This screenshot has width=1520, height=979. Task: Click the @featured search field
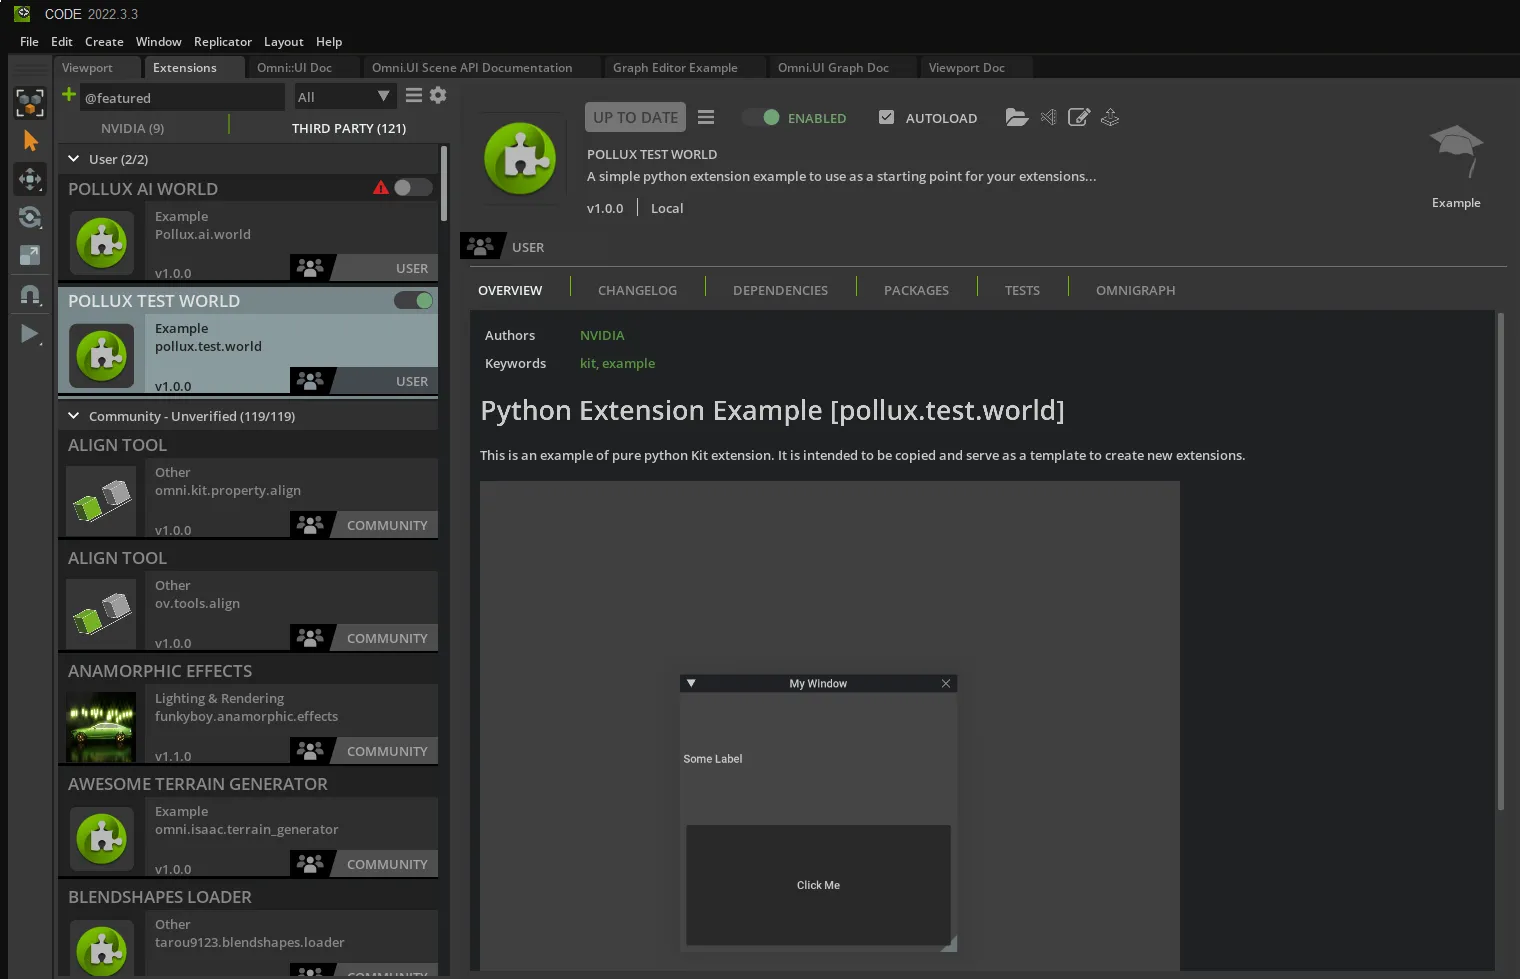pyautogui.click(x=182, y=97)
